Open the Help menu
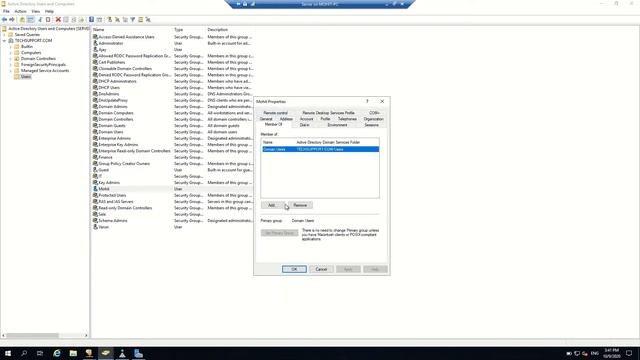Screen dimensions: 640x360 coord(49,11)
